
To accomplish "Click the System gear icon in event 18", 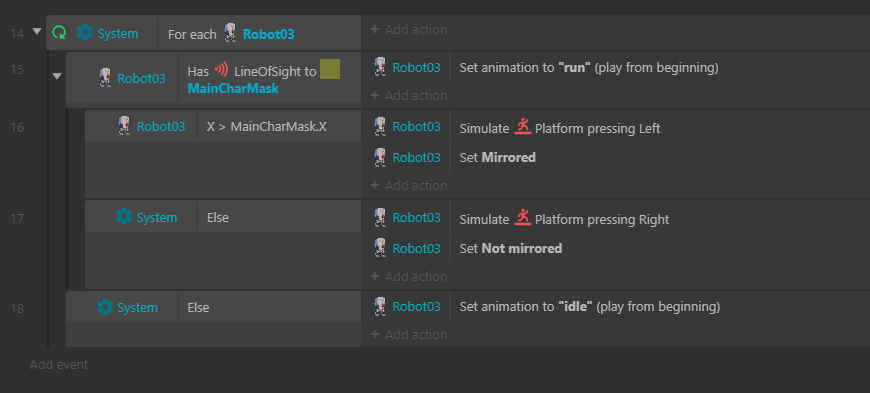I will pos(104,307).
